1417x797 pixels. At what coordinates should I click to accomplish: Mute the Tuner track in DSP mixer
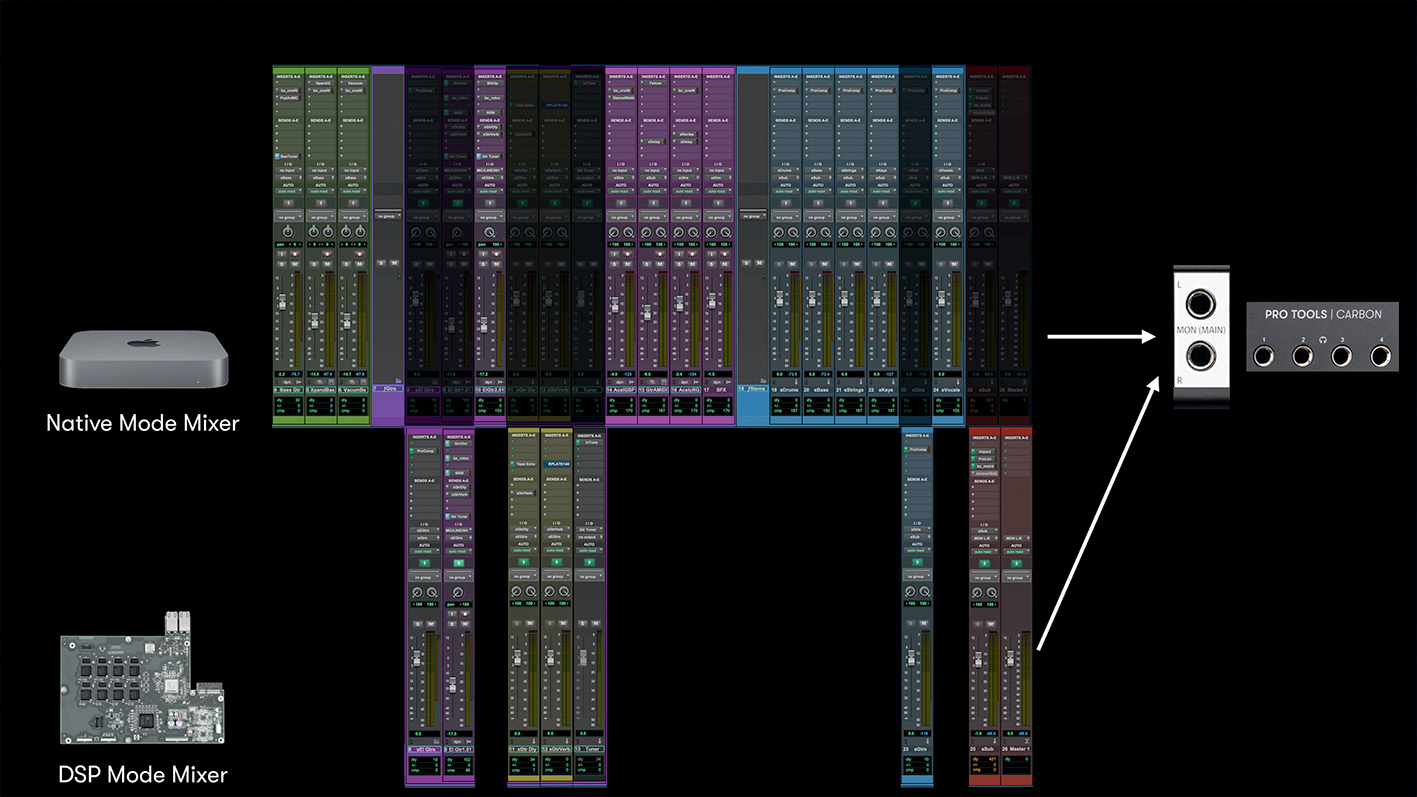(x=594, y=625)
